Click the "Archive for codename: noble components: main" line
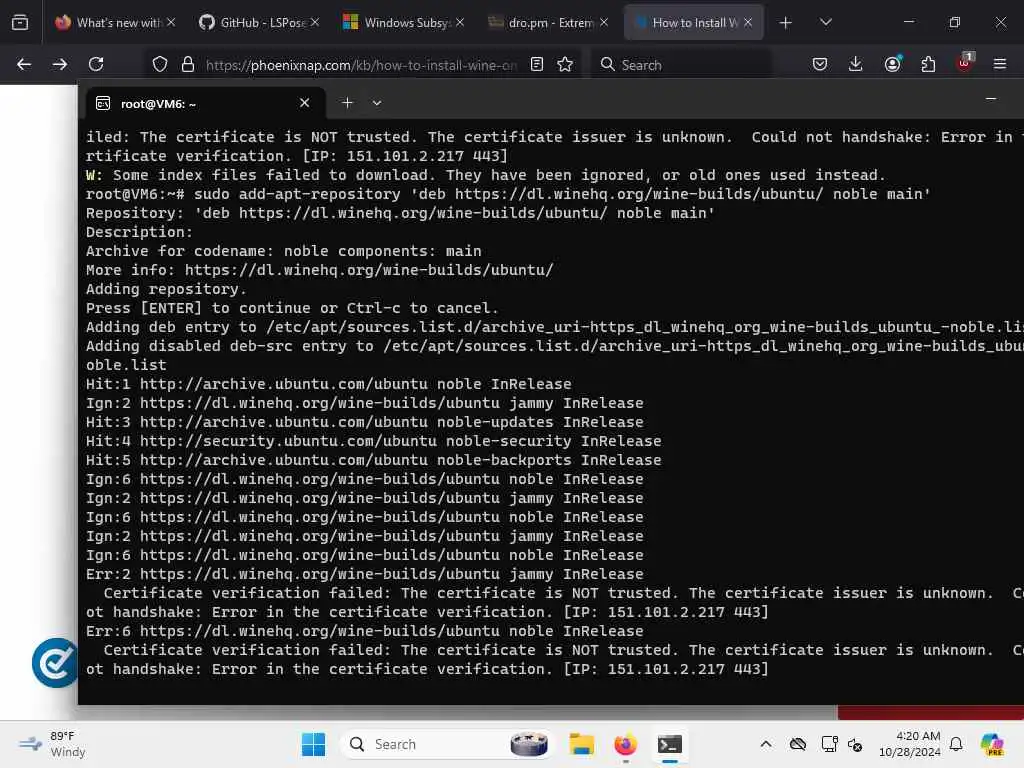The image size is (1024, 768). point(283,251)
